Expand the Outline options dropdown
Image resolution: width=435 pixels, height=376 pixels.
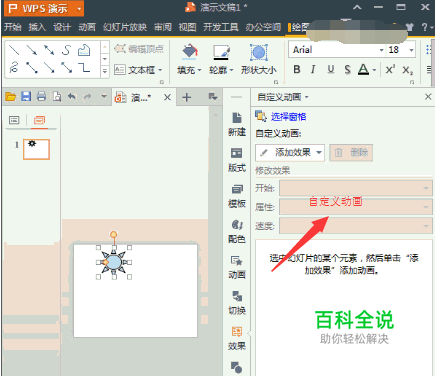[231, 70]
